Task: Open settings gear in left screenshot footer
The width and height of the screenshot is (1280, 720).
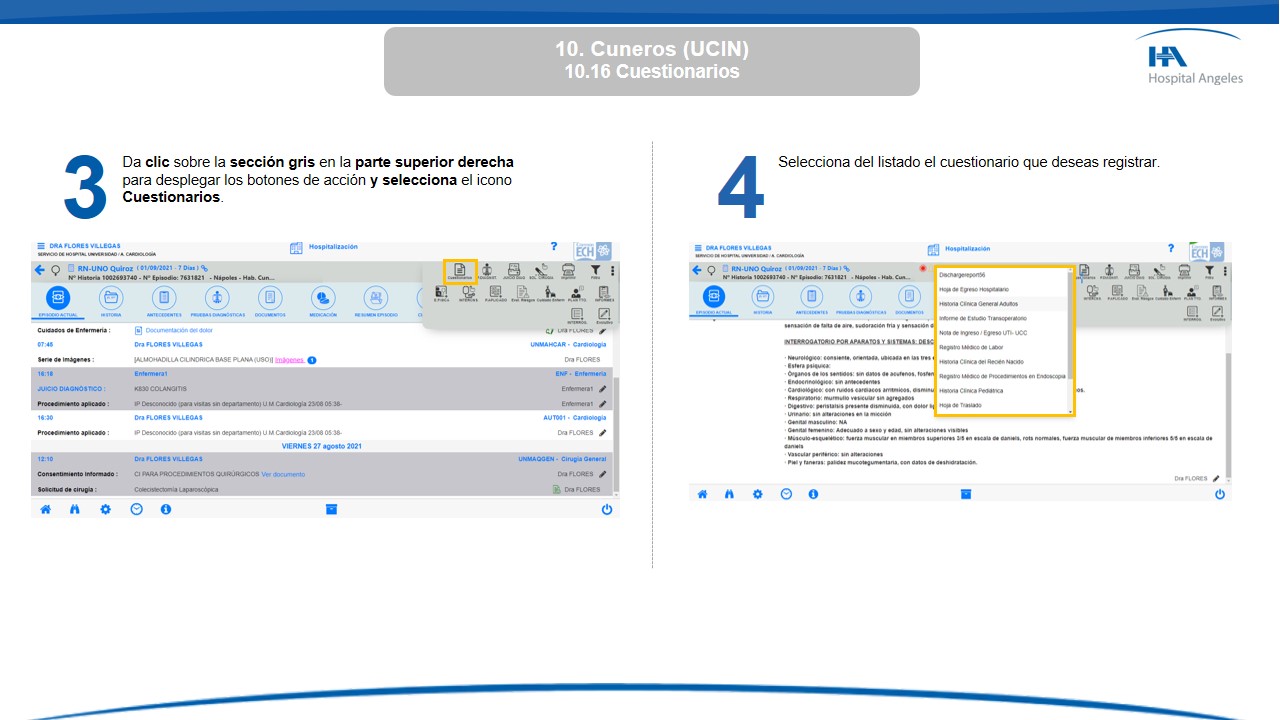Action: point(105,509)
